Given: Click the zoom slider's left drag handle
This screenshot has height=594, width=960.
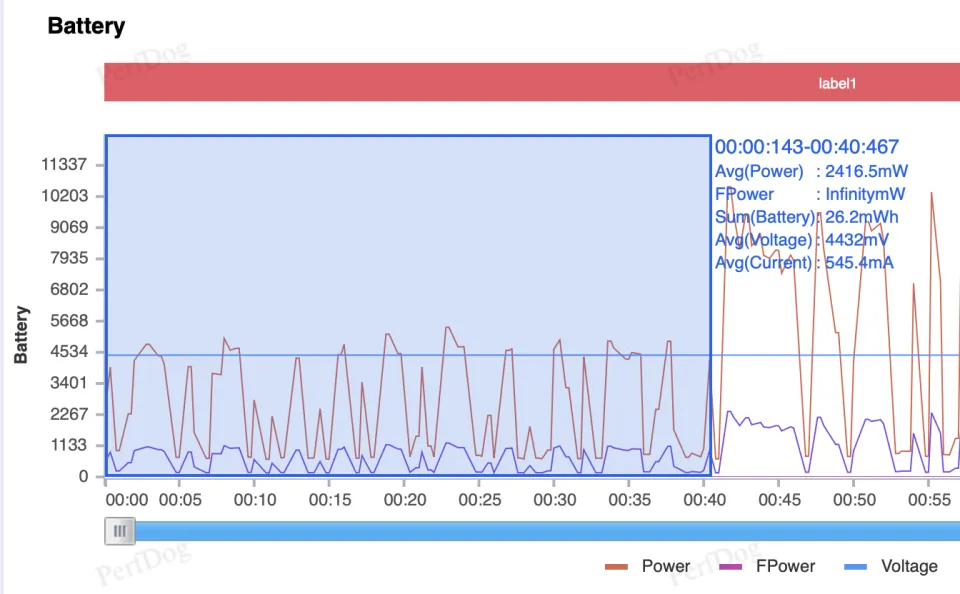Looking at the screenshot, I should click(x=120, y=531).
